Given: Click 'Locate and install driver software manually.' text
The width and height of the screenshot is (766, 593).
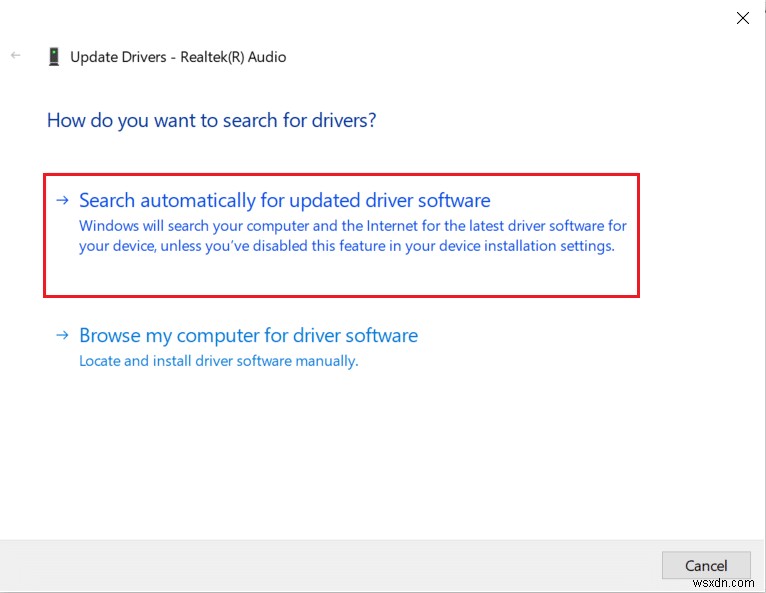Looking at the screenshot, I should [219, 361].
